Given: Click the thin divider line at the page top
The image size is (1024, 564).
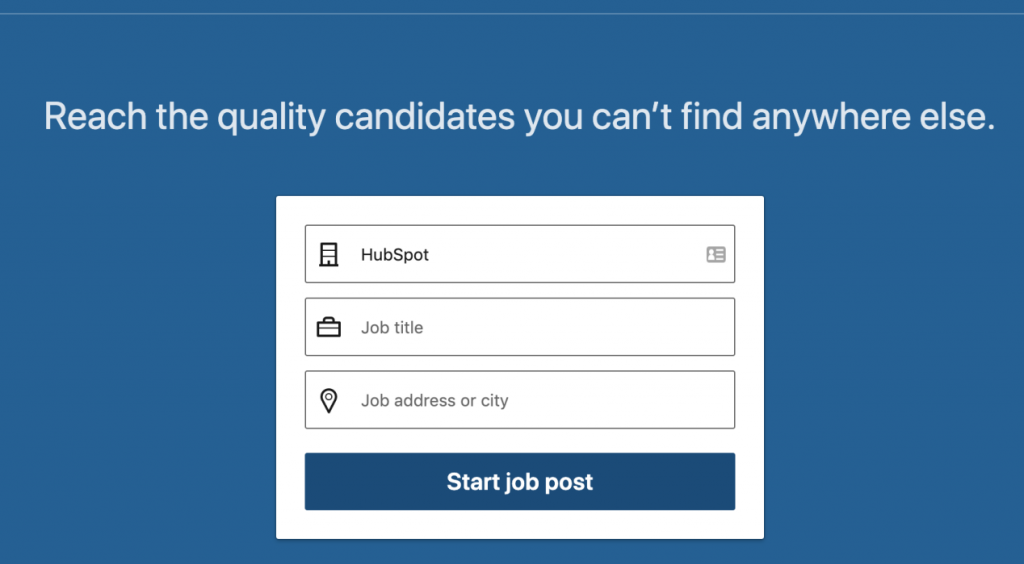Looking at the screenshot, I should [x=512, y=13].
